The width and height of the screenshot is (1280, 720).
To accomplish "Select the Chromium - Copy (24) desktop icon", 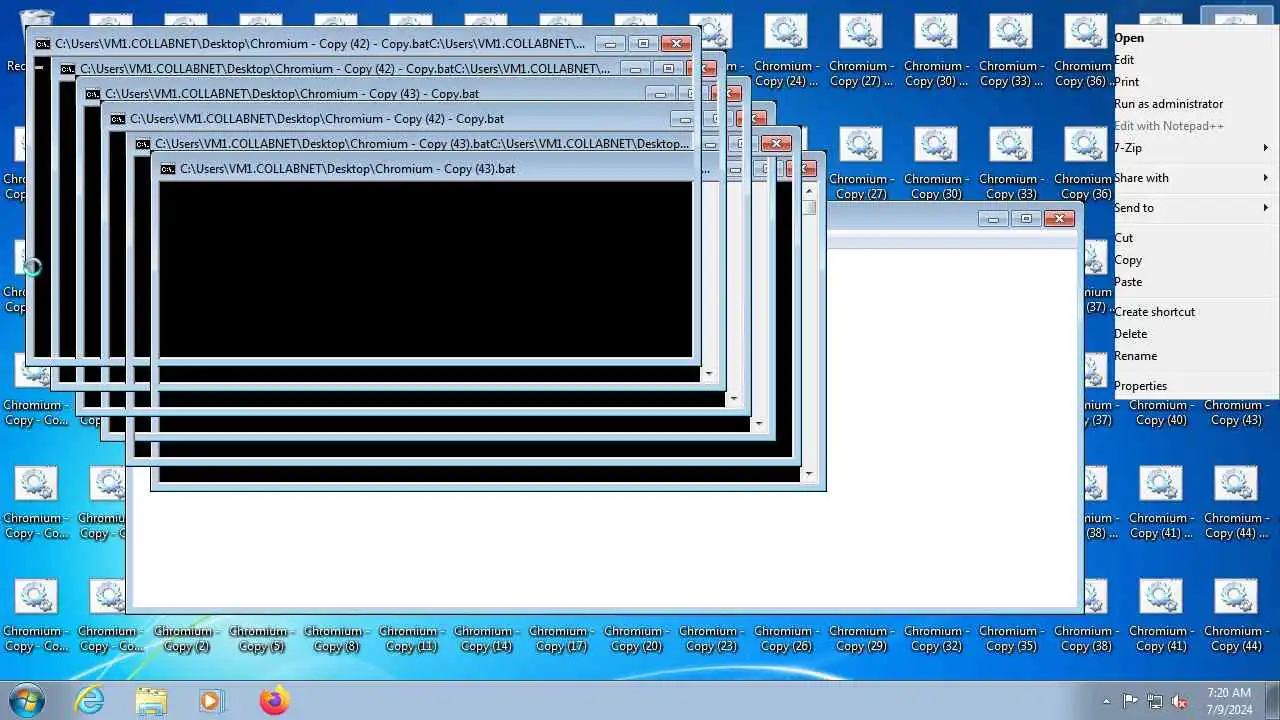I will click(785, 52).
